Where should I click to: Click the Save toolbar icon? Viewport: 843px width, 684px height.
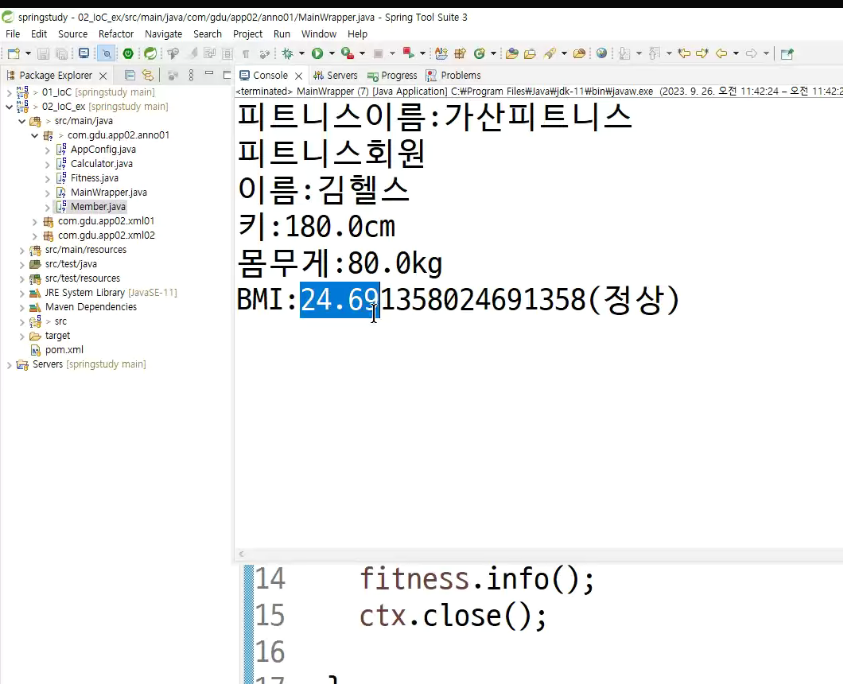click(x=44, y=53)
